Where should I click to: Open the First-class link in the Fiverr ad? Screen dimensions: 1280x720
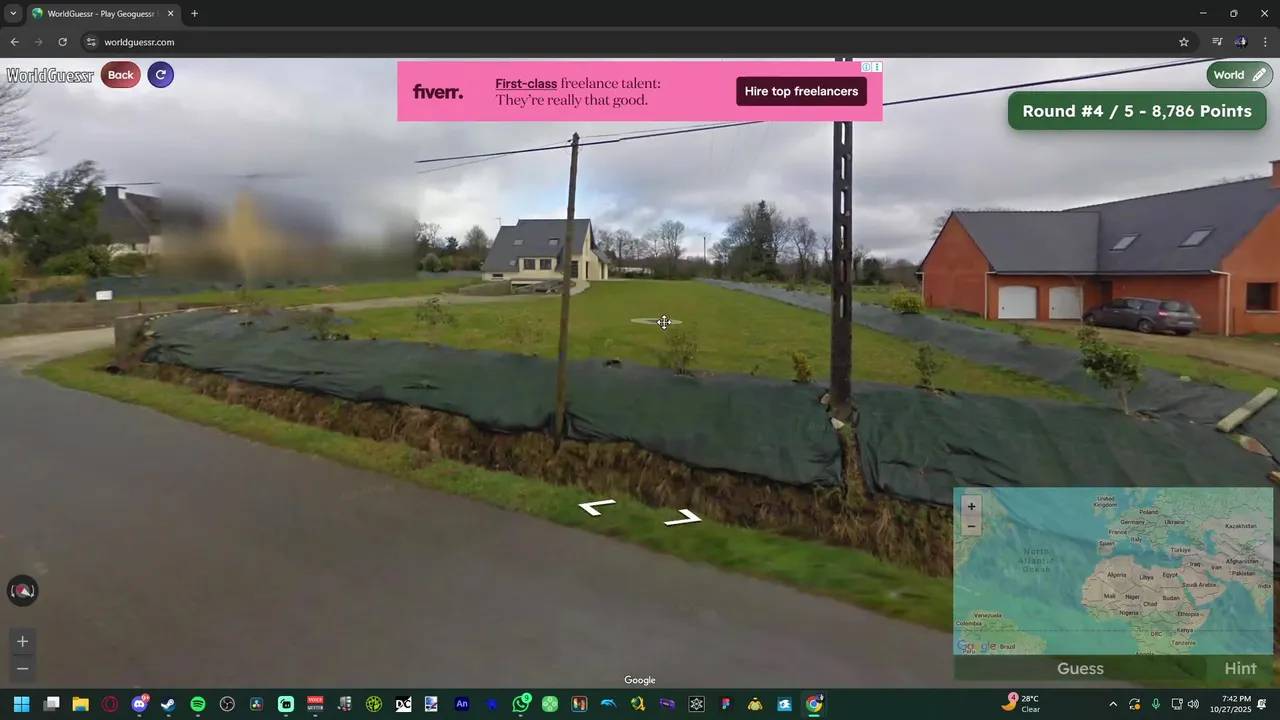pos(526,84)
